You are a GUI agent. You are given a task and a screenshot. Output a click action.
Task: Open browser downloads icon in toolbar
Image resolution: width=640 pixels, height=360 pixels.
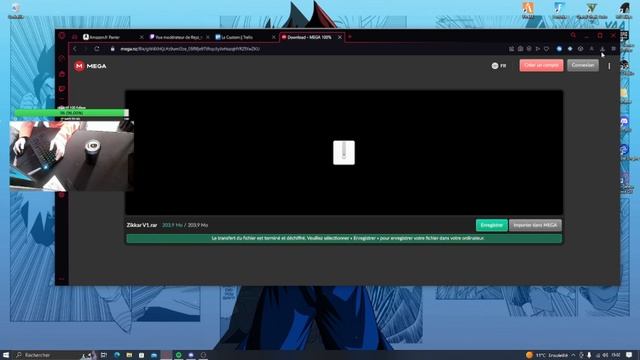coord(602,49)
